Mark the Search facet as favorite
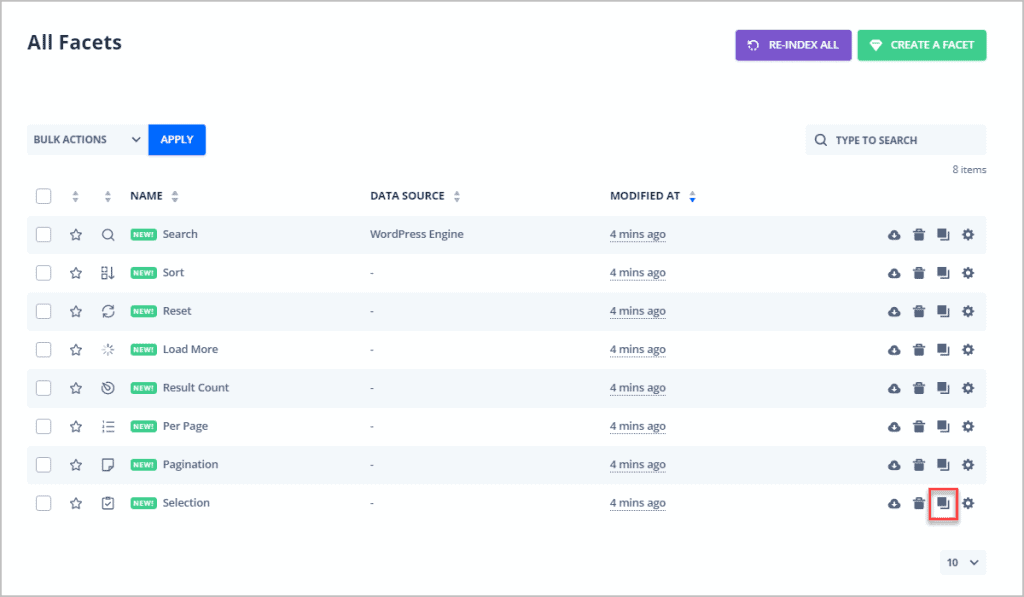 (x=76, y=235)
